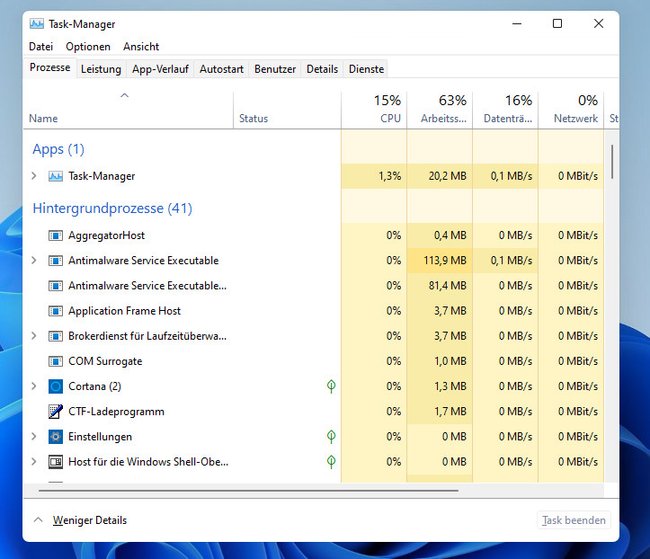Screen dimensions: 650x559
Task: Open the Benutzer tab
Action: pos(275,69)
